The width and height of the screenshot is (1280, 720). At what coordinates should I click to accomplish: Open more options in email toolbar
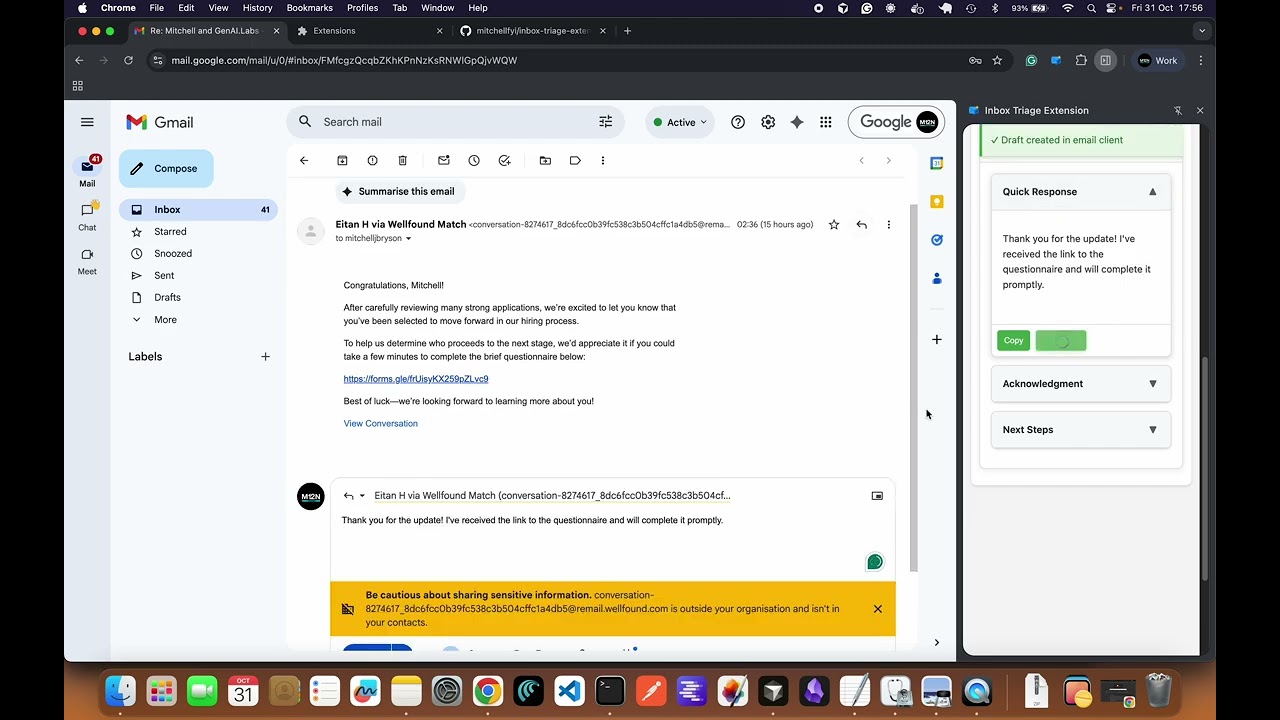click(x=602, y=160)
